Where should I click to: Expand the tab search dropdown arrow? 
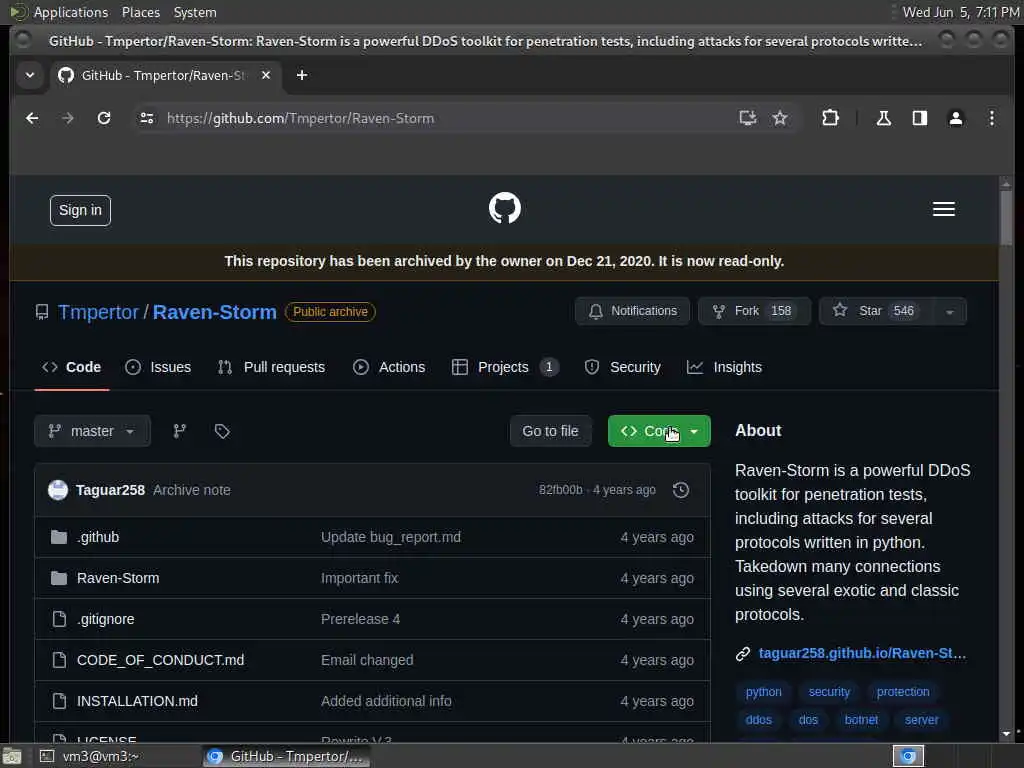point(30,75)
